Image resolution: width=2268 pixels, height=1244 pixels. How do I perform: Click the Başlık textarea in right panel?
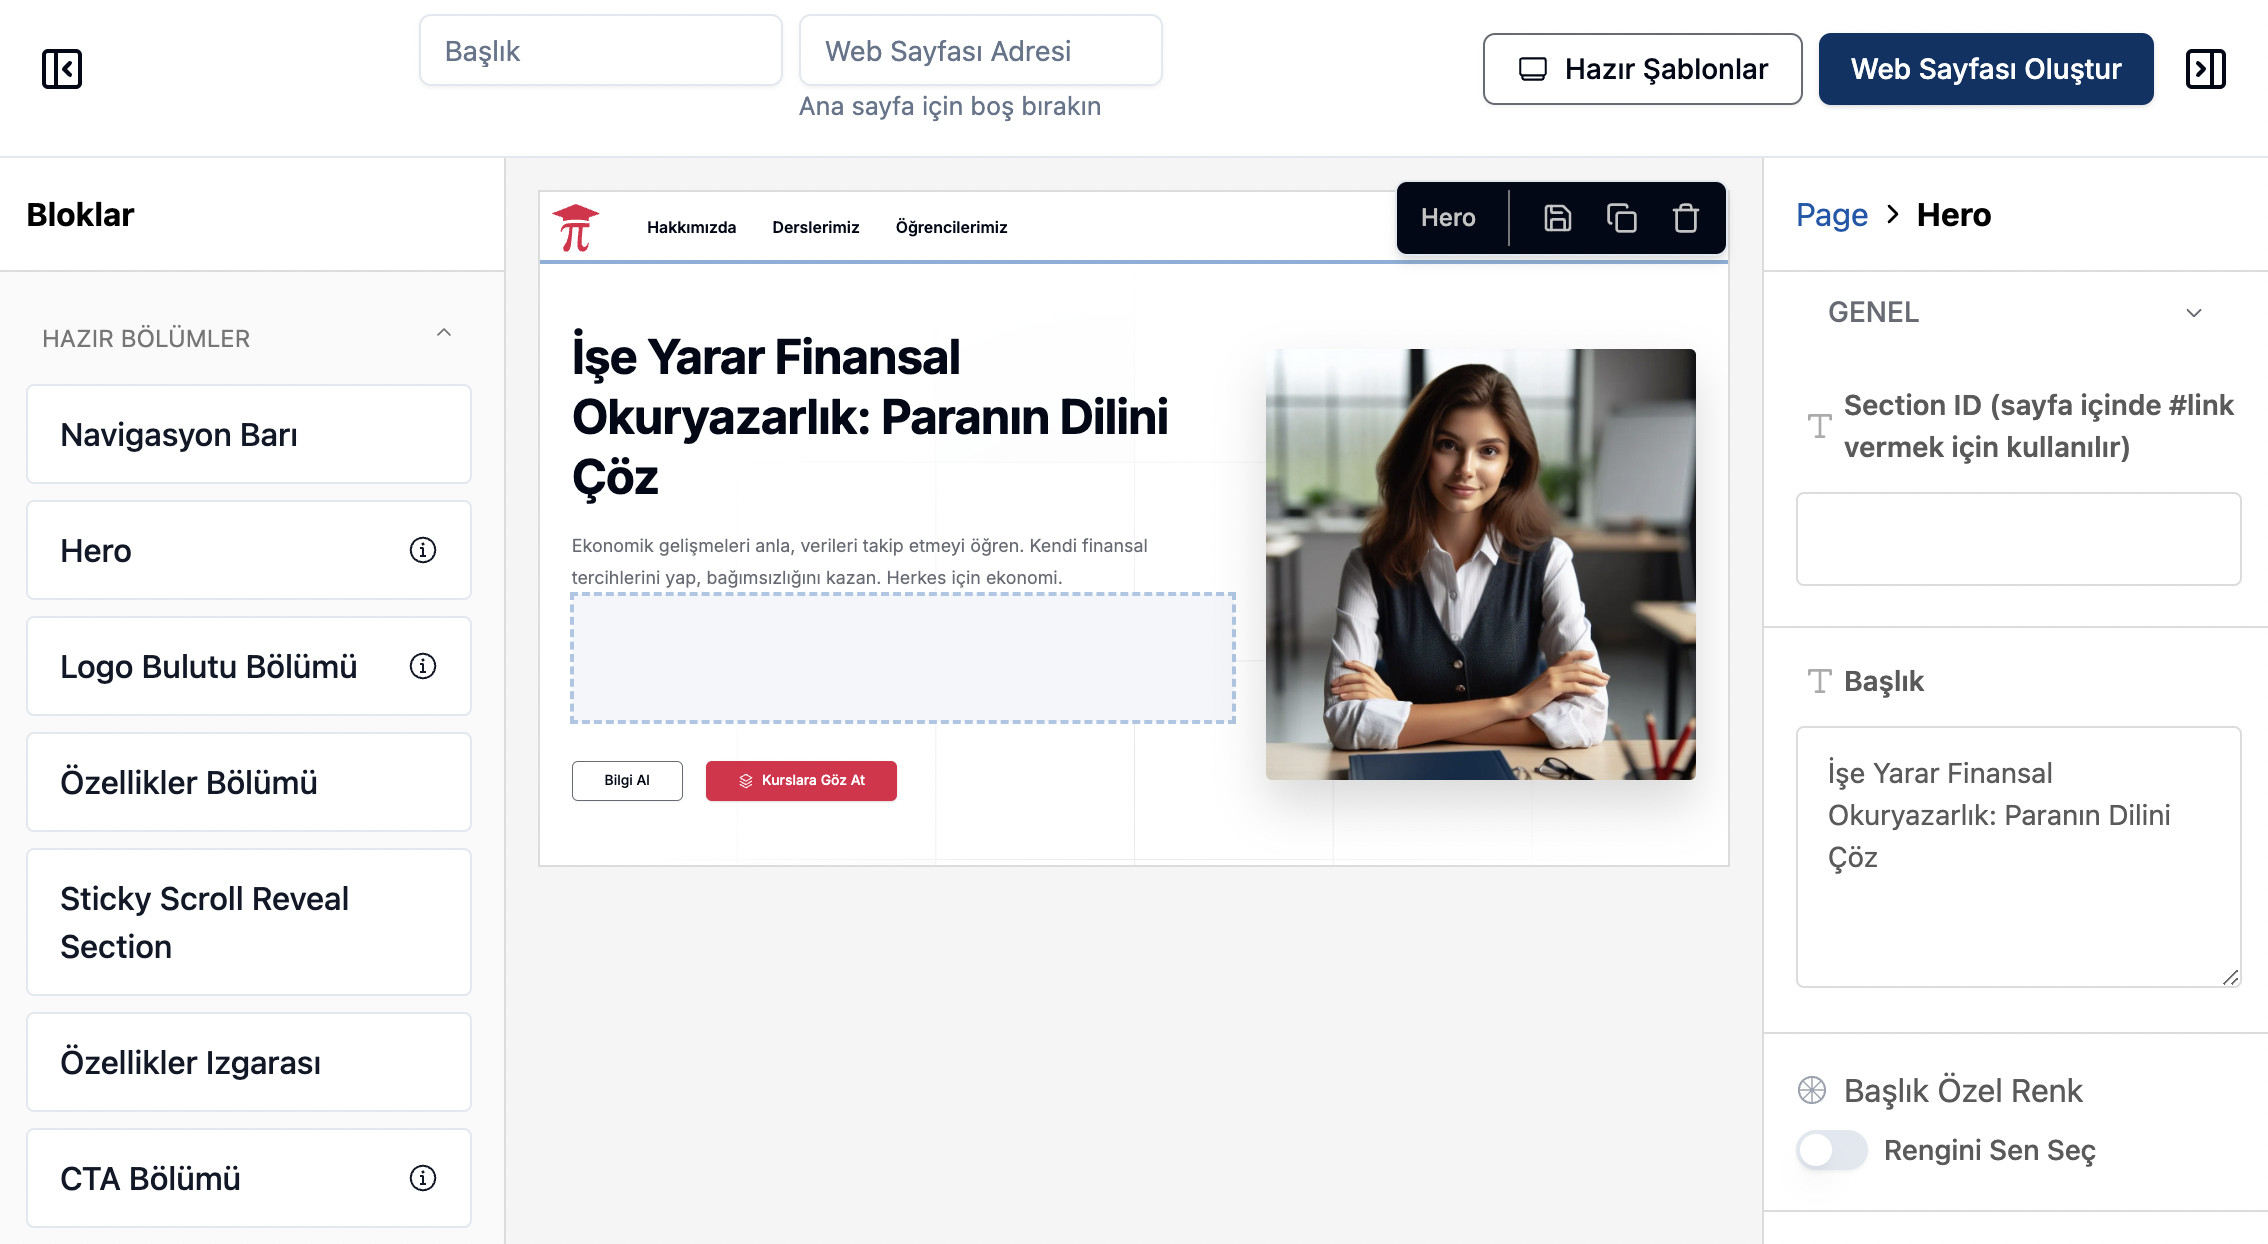click(x=2019, y=857)
